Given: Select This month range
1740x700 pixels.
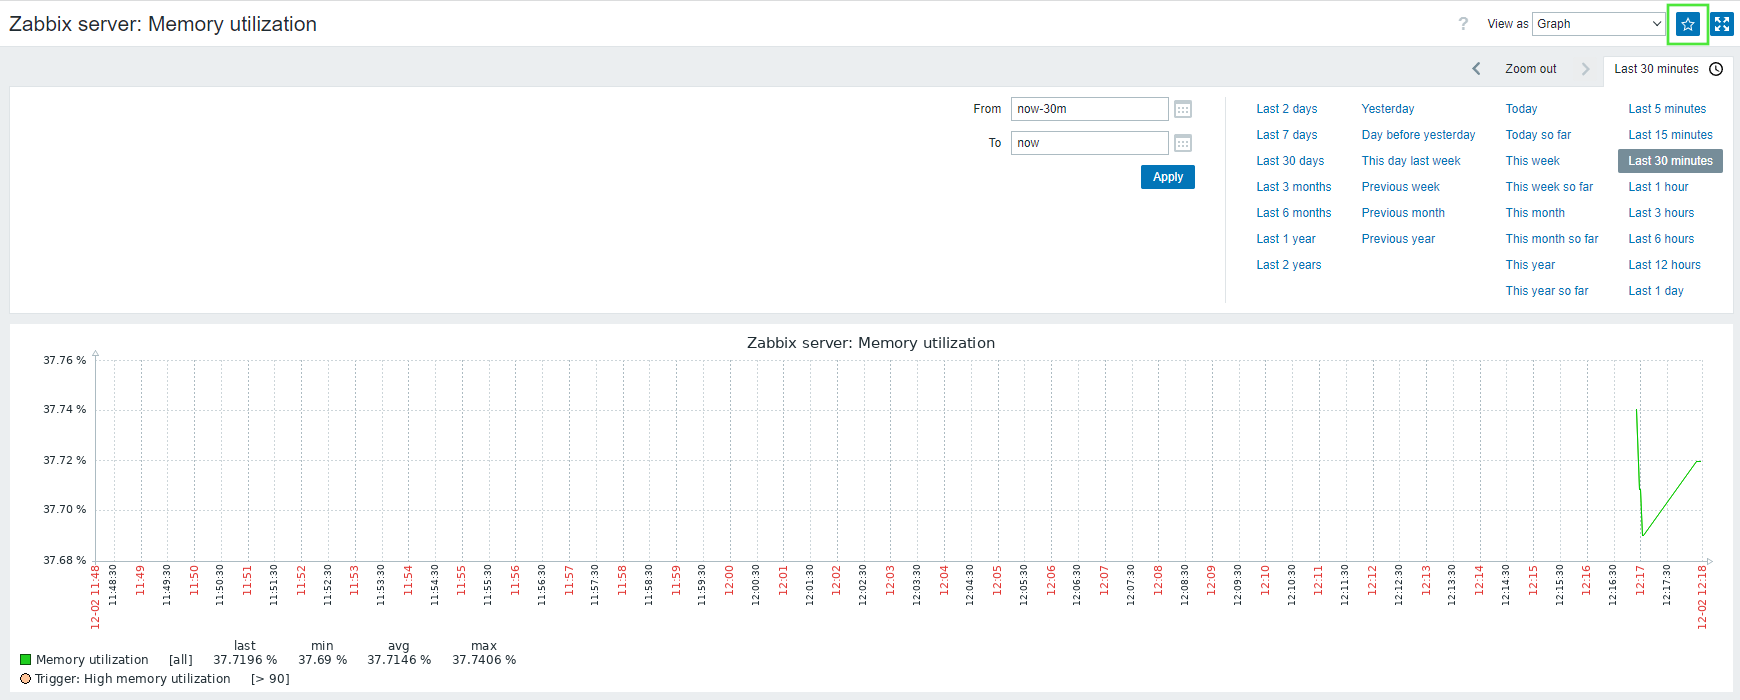Looking at the screenshot, I should point(1535,213).
